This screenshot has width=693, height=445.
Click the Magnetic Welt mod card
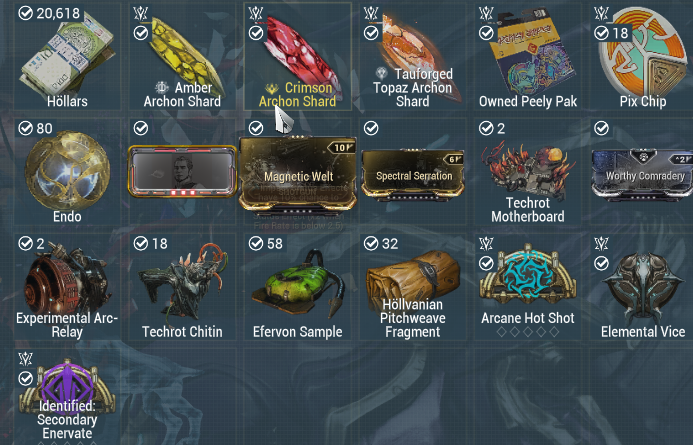[x=297, y=174]
